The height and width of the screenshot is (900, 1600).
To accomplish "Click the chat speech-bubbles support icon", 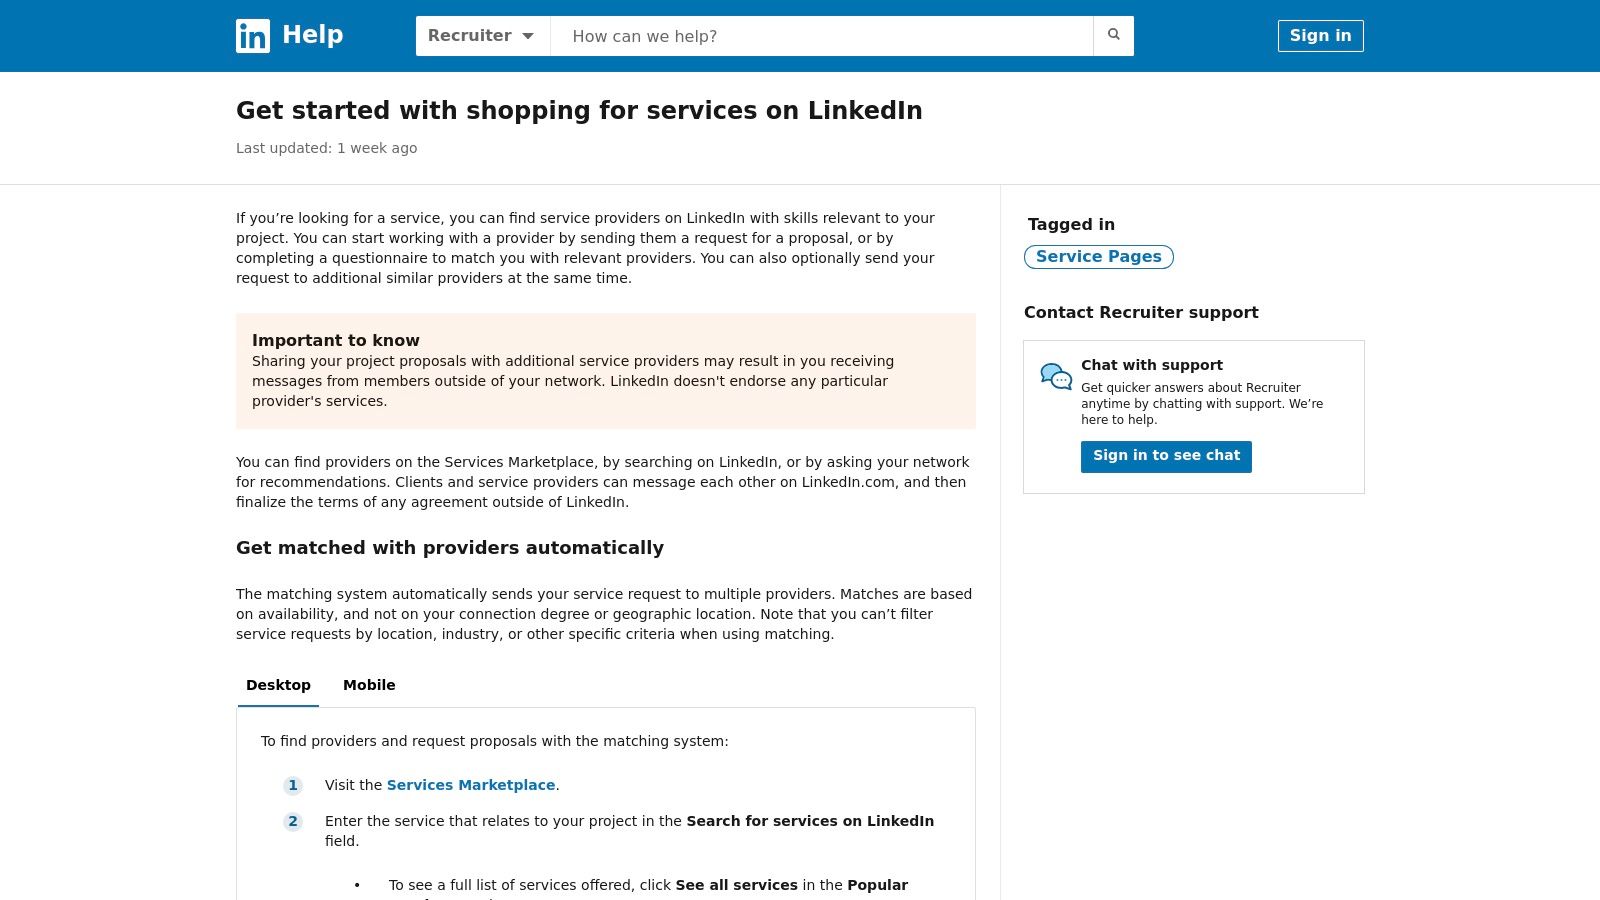I will pos(1056,375).
